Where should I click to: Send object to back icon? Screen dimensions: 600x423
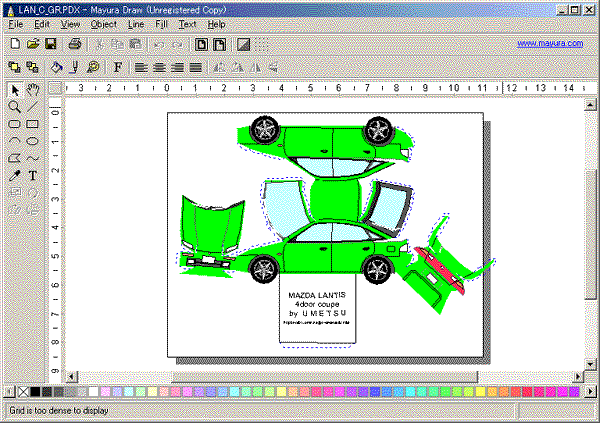tap(33, 67)
